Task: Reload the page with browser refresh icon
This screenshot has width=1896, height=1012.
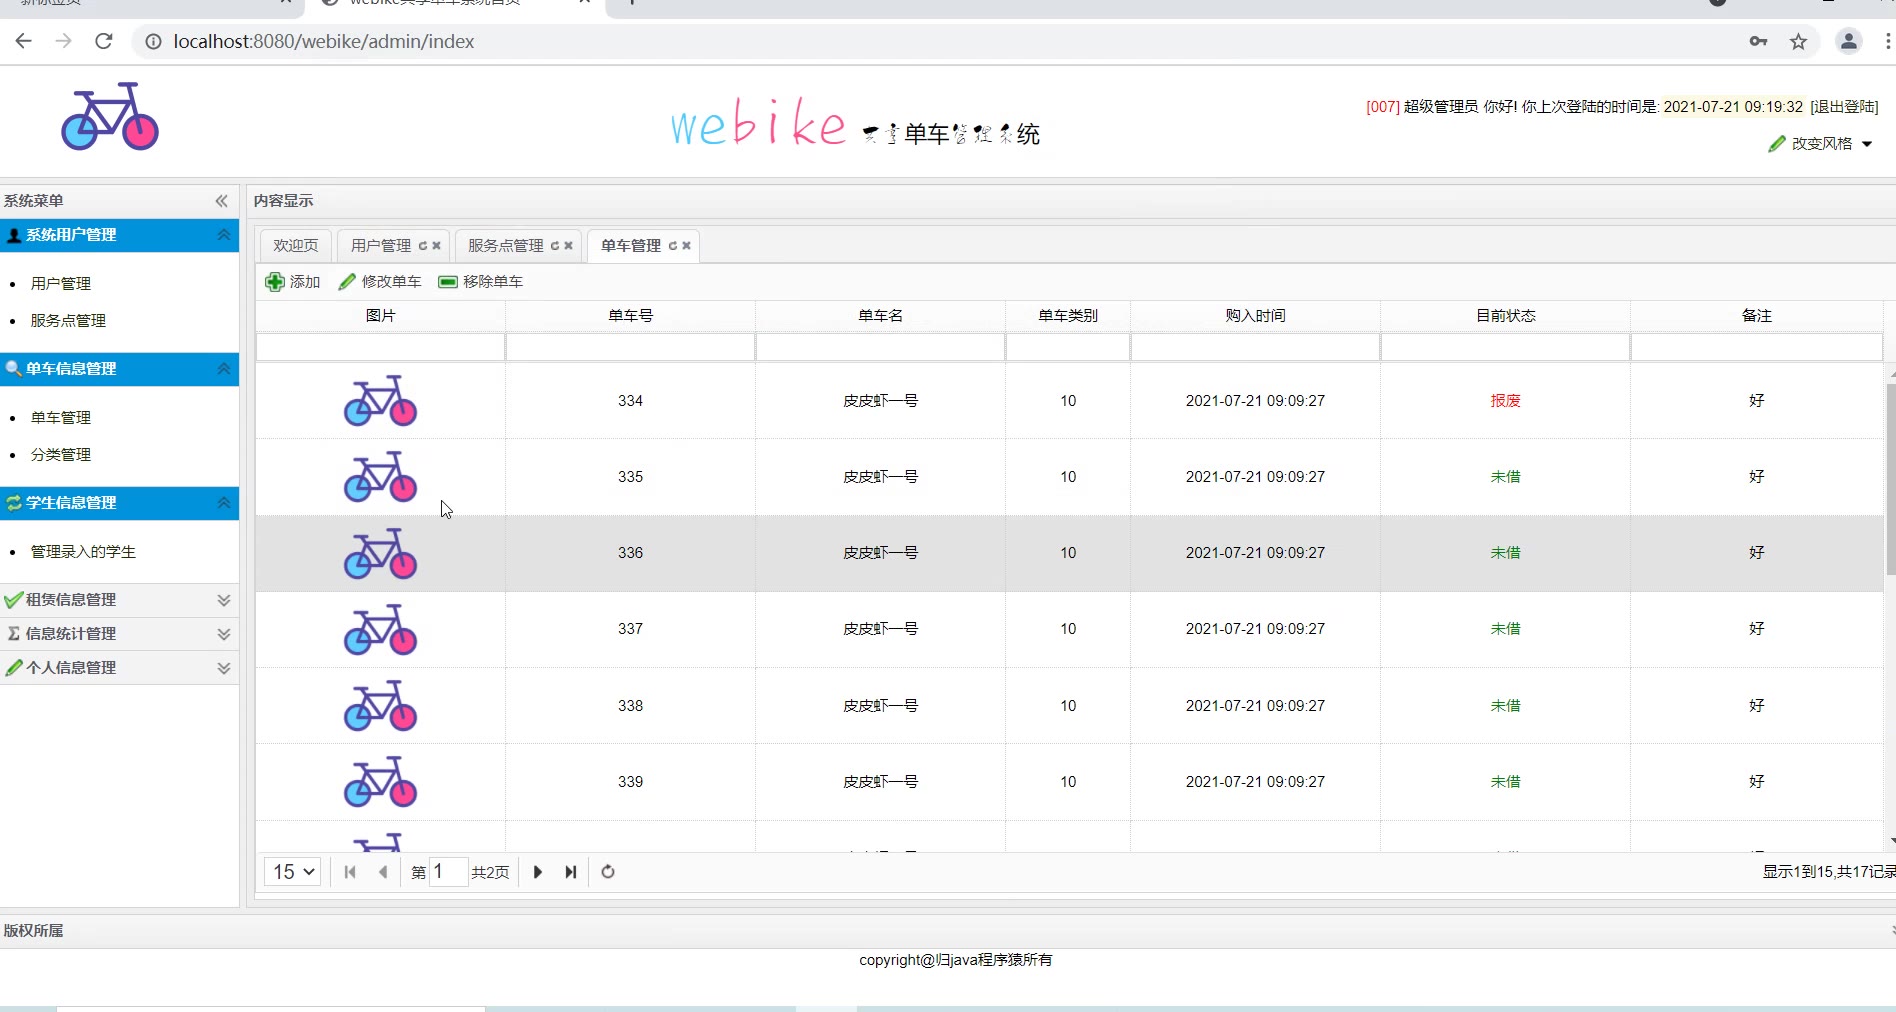Action: click(104, 41)
